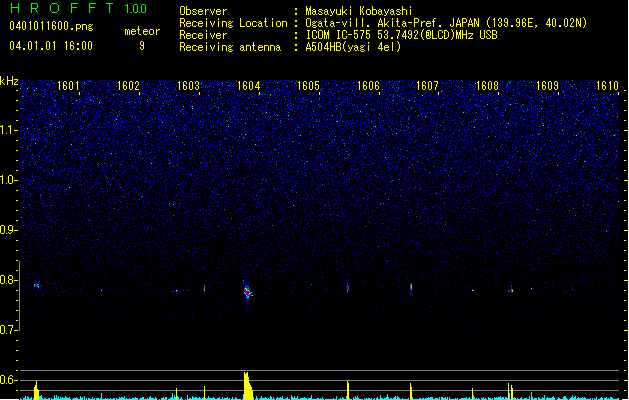The width and height of the screenshot is (629, 400).
Task: Click the meteor count value 9
Action: tap(142, 46)
